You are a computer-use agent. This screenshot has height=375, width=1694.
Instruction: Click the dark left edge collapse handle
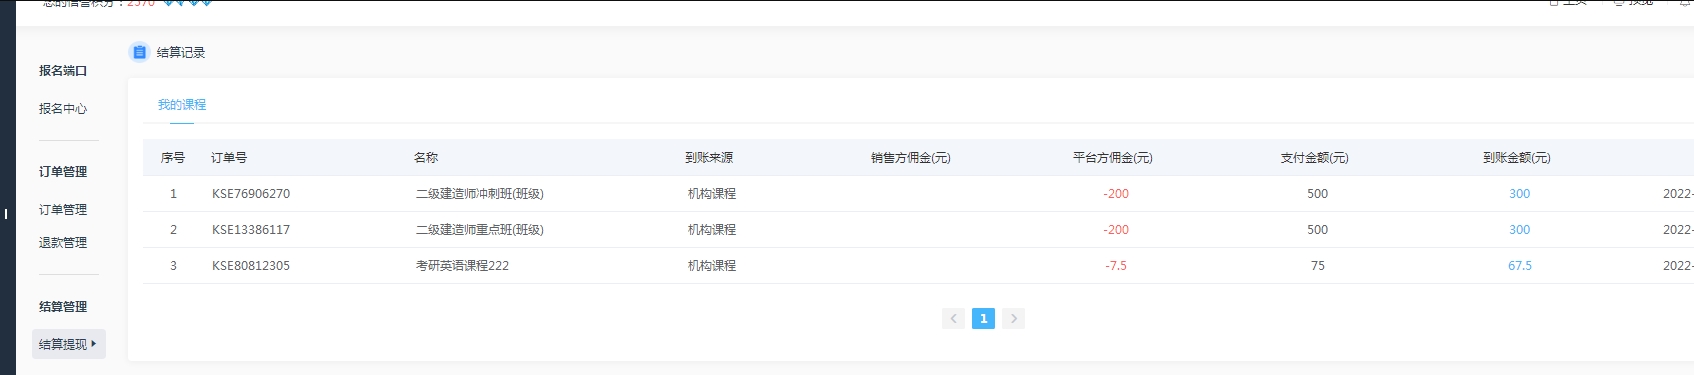click(7, 213)
